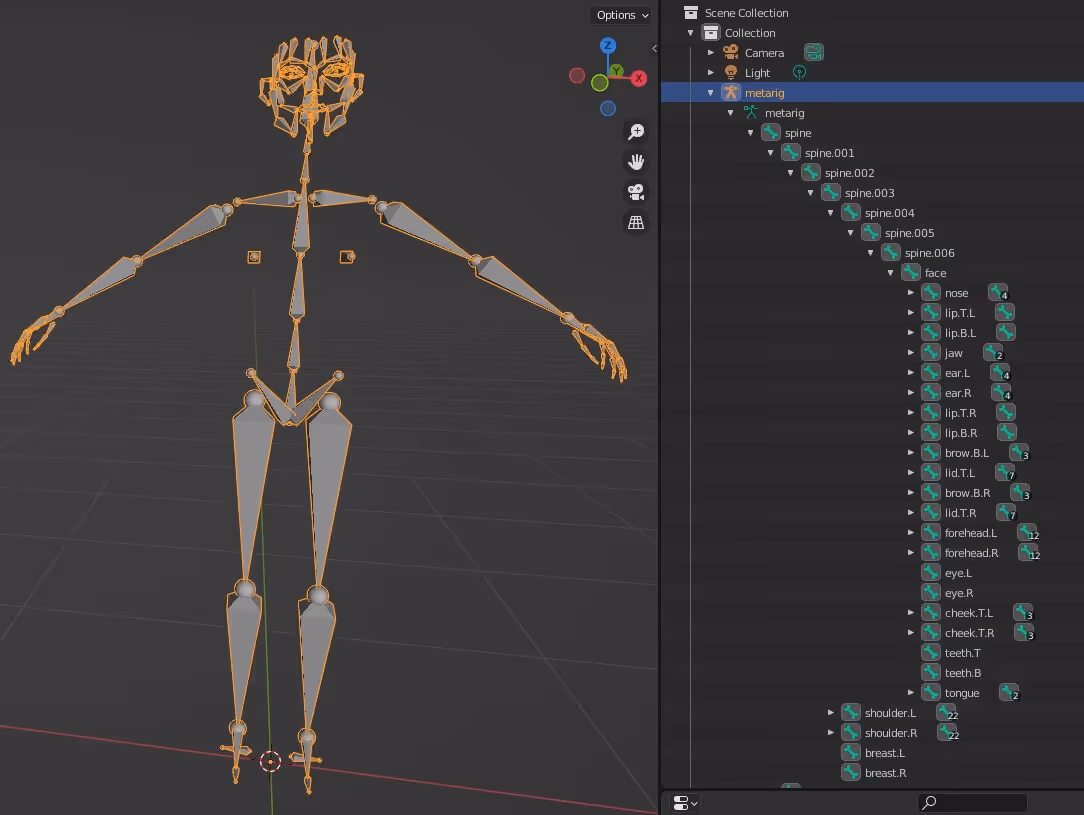Click the red X axis on navigation gizmo
The height and width of the screenshot is (815, 1084).
click(637, 77)
